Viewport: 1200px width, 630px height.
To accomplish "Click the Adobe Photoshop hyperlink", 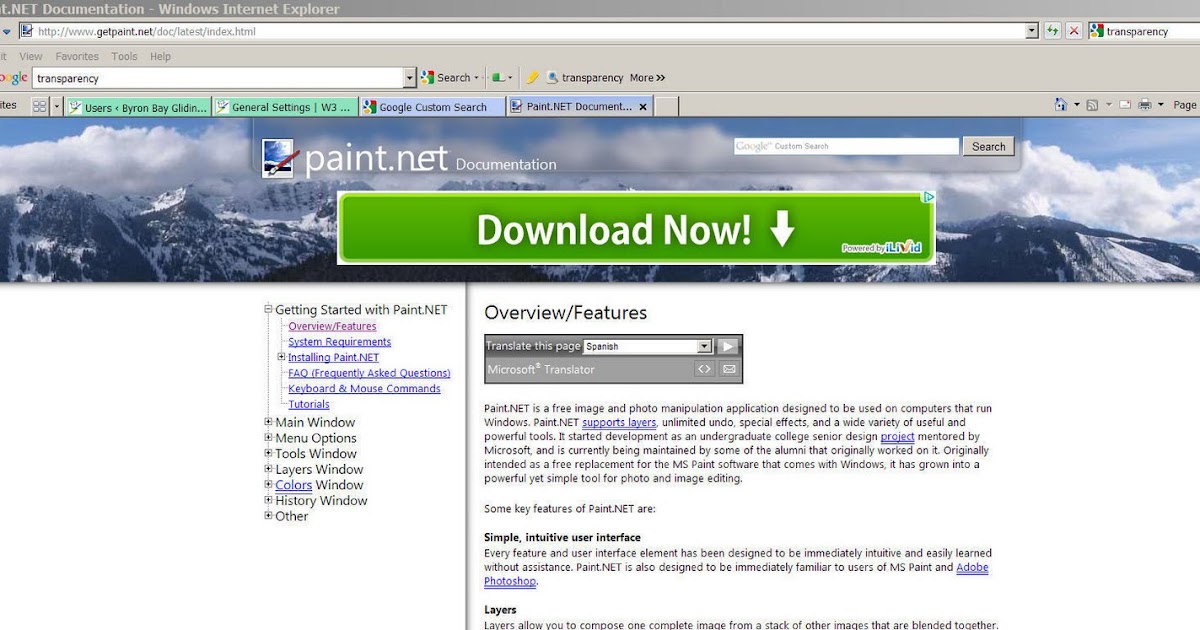I will [972, 567].
